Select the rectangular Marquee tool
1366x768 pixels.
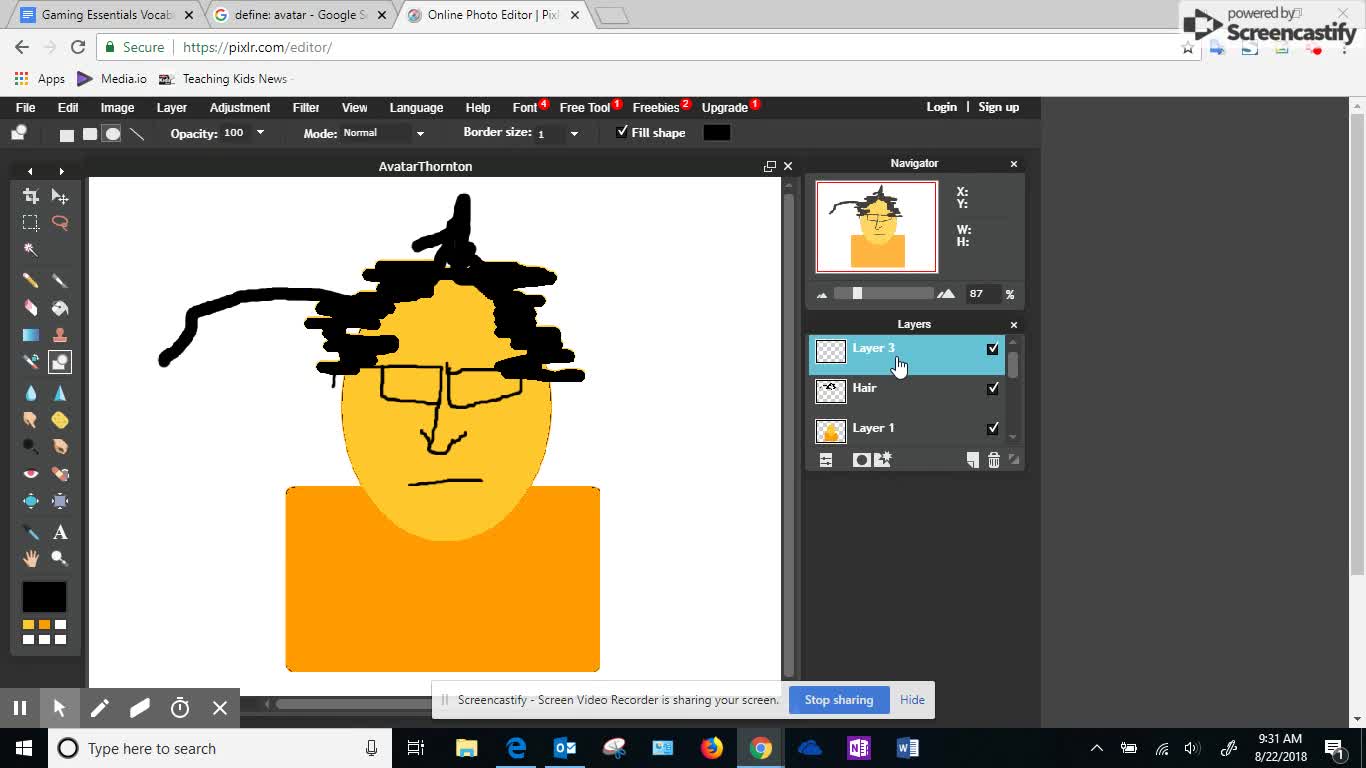[x=31, y=223]
